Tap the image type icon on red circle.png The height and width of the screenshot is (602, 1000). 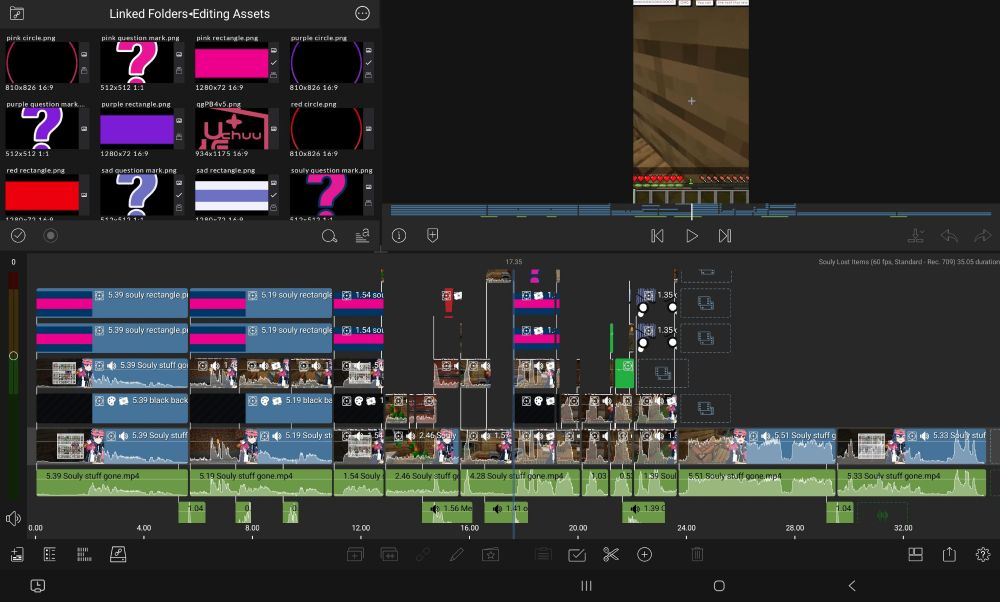369,129
